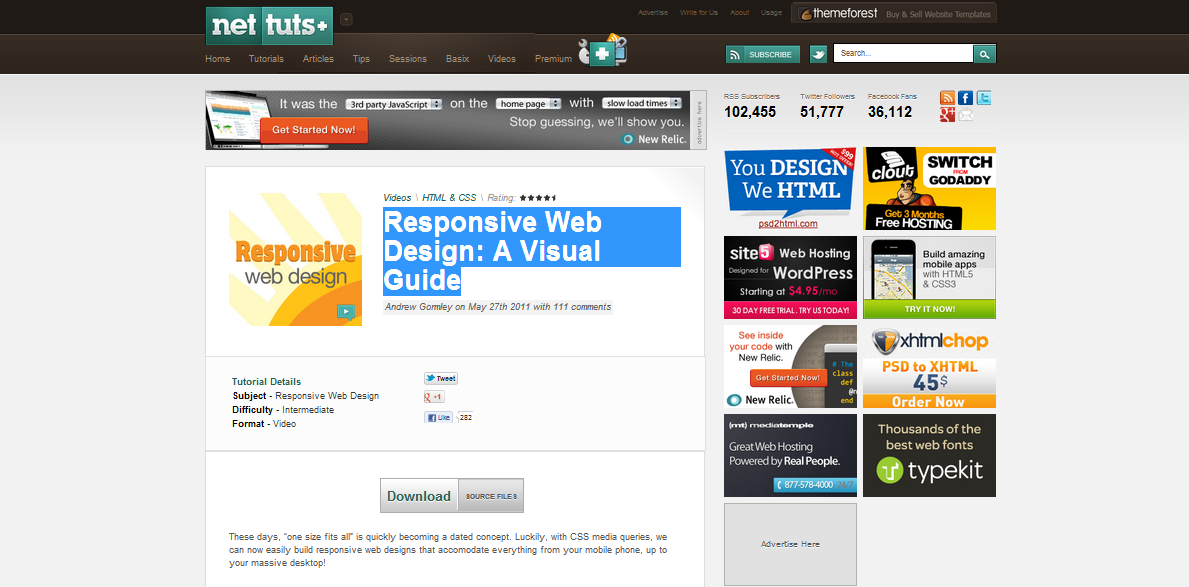Click the magnifying glass search icon
This screenshot has height=587, width=1189.
coord(984,54)
